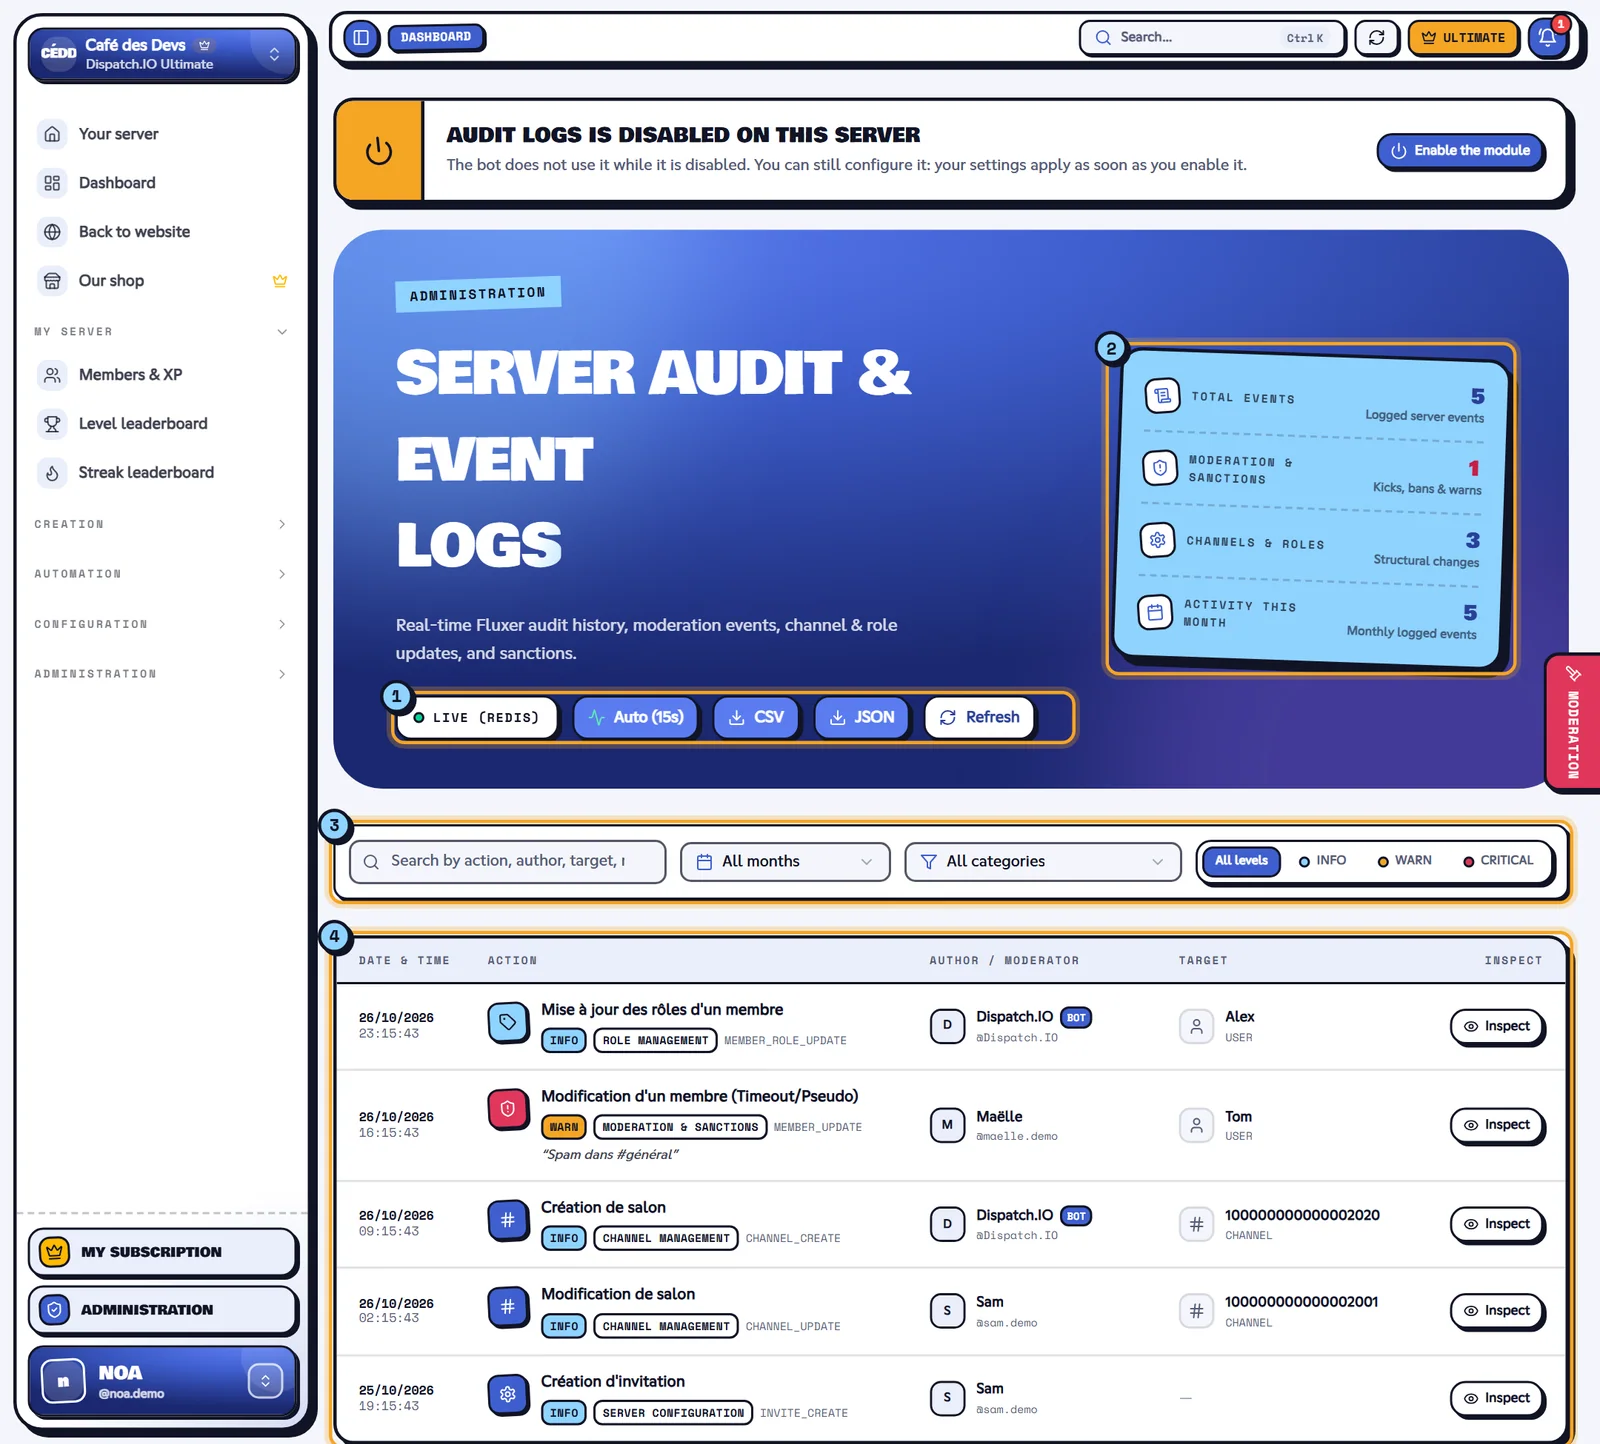This screenshot has height=1444, width=1600.
Task: Open the notifications bell
Action: click(x=1547, y=38)
